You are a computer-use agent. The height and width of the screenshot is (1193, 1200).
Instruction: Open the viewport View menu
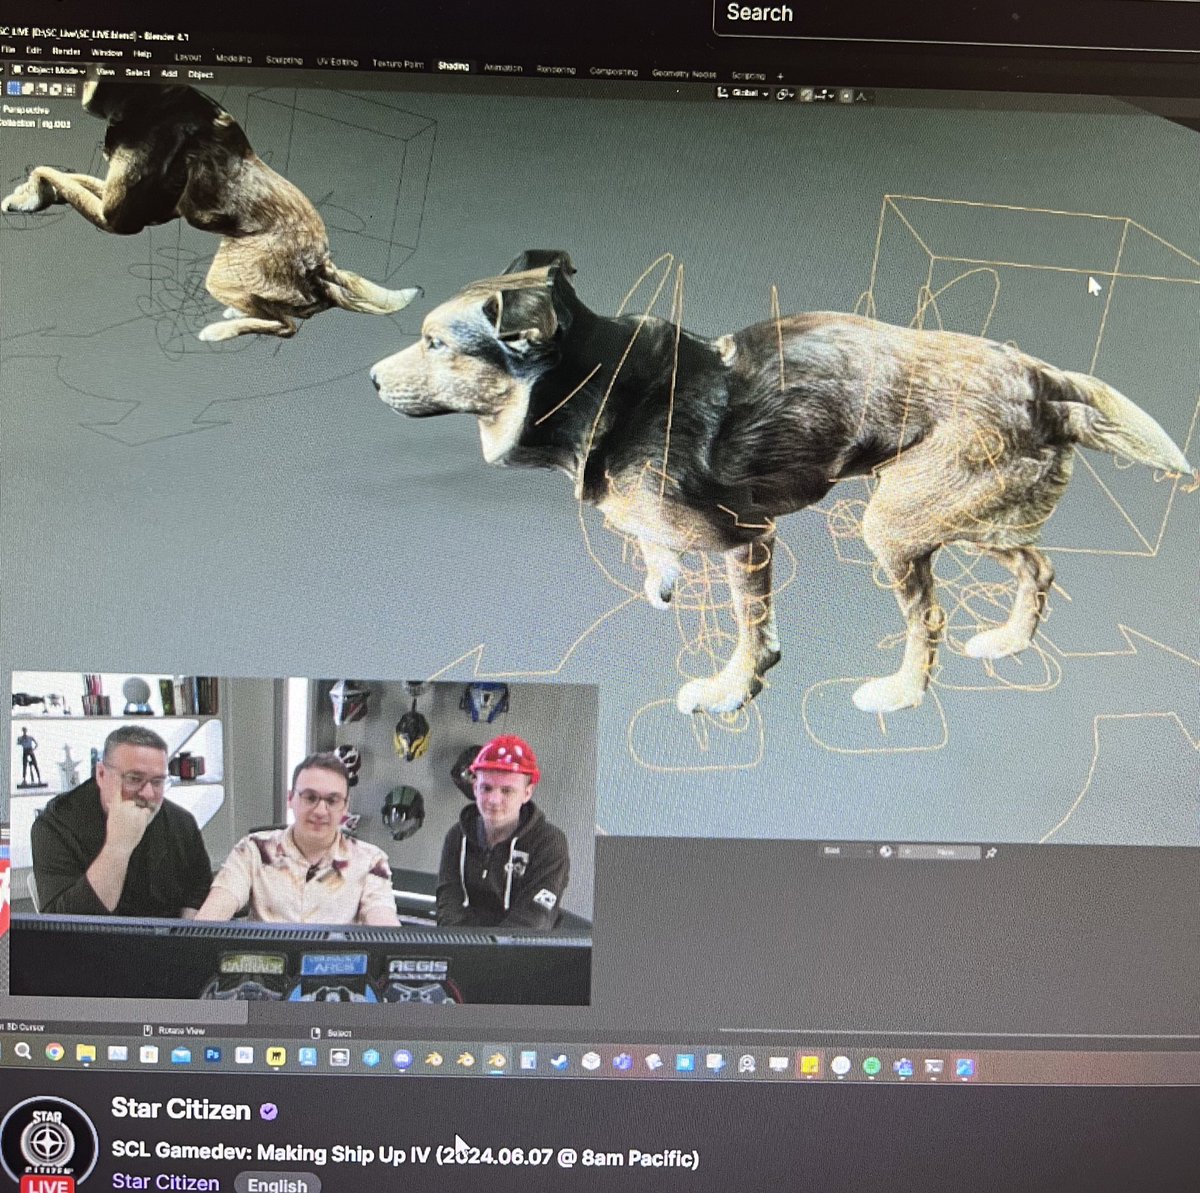coord(105,72)
